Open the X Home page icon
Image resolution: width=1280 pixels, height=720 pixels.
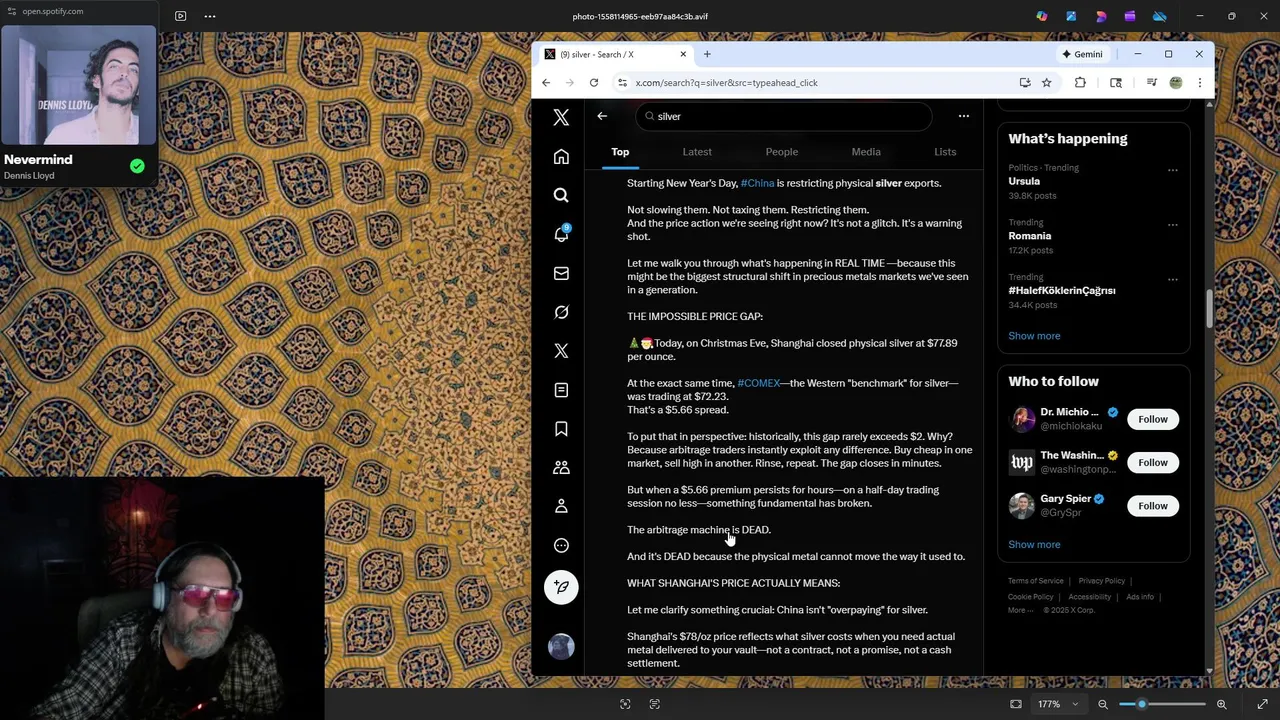(561, 157)
